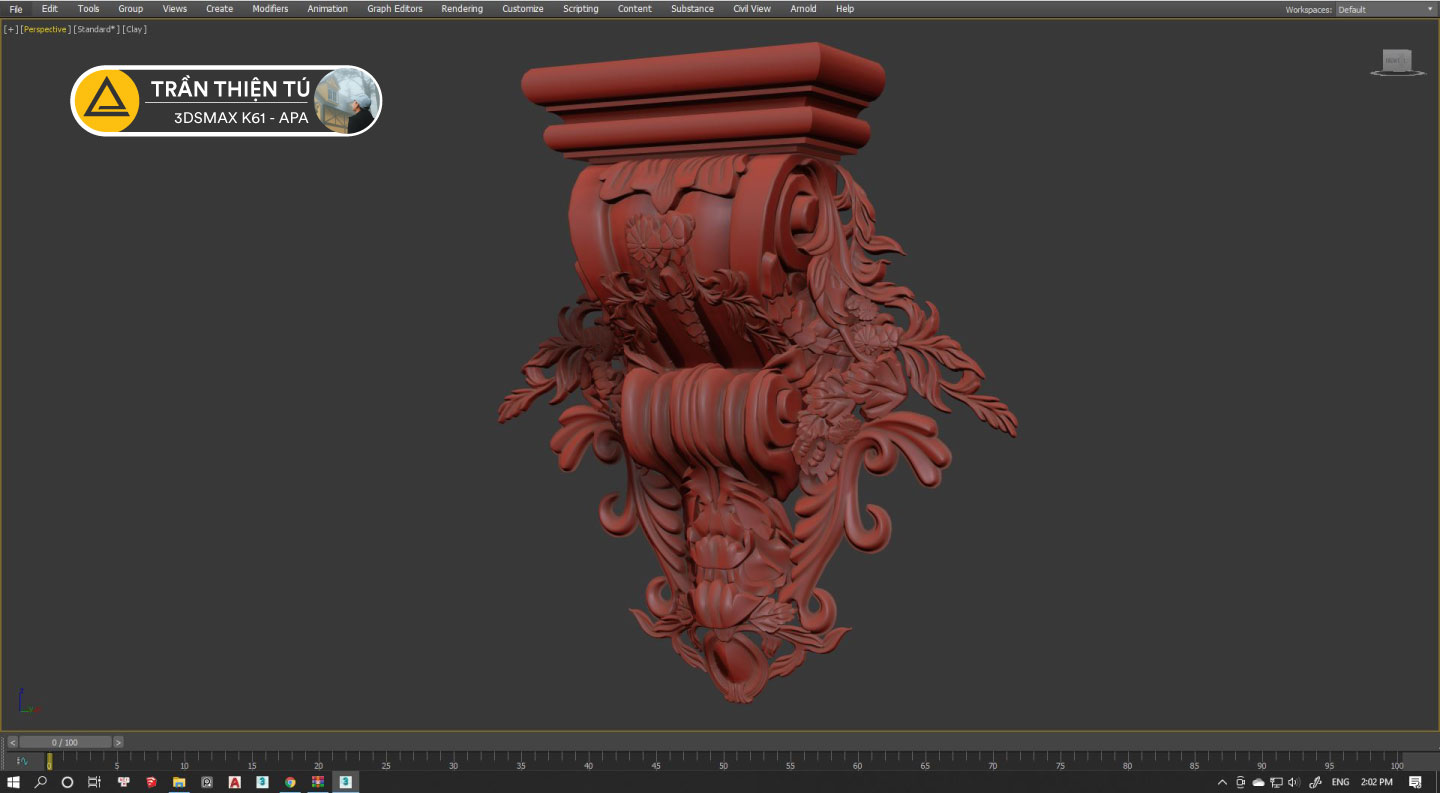Click frame 50 on the timeline track bar
The image size is (1440, 793).
[723, 760]
